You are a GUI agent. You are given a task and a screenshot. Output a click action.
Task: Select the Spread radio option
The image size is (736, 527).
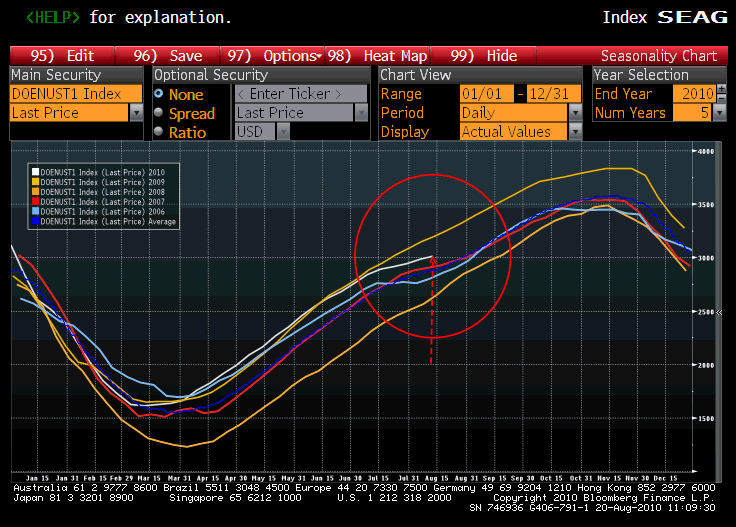(x=159, y=113)
